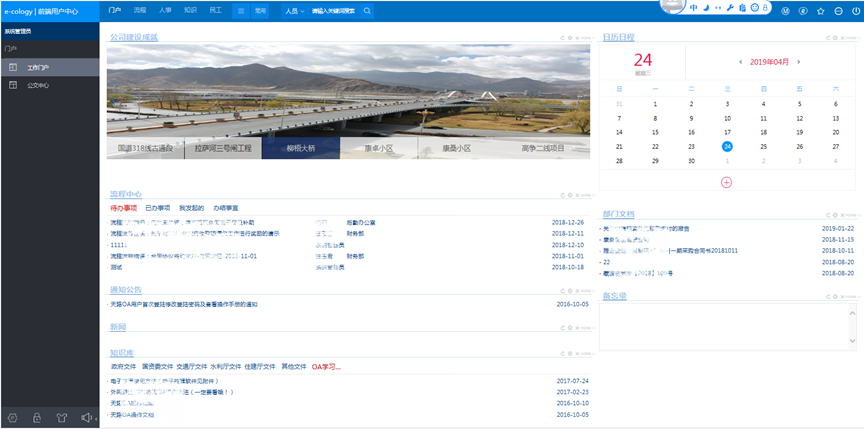Viewport: 864px width, 429px height.
Task: Click the shirt theme icon at sidebar bottom
Action: (62, 418)
